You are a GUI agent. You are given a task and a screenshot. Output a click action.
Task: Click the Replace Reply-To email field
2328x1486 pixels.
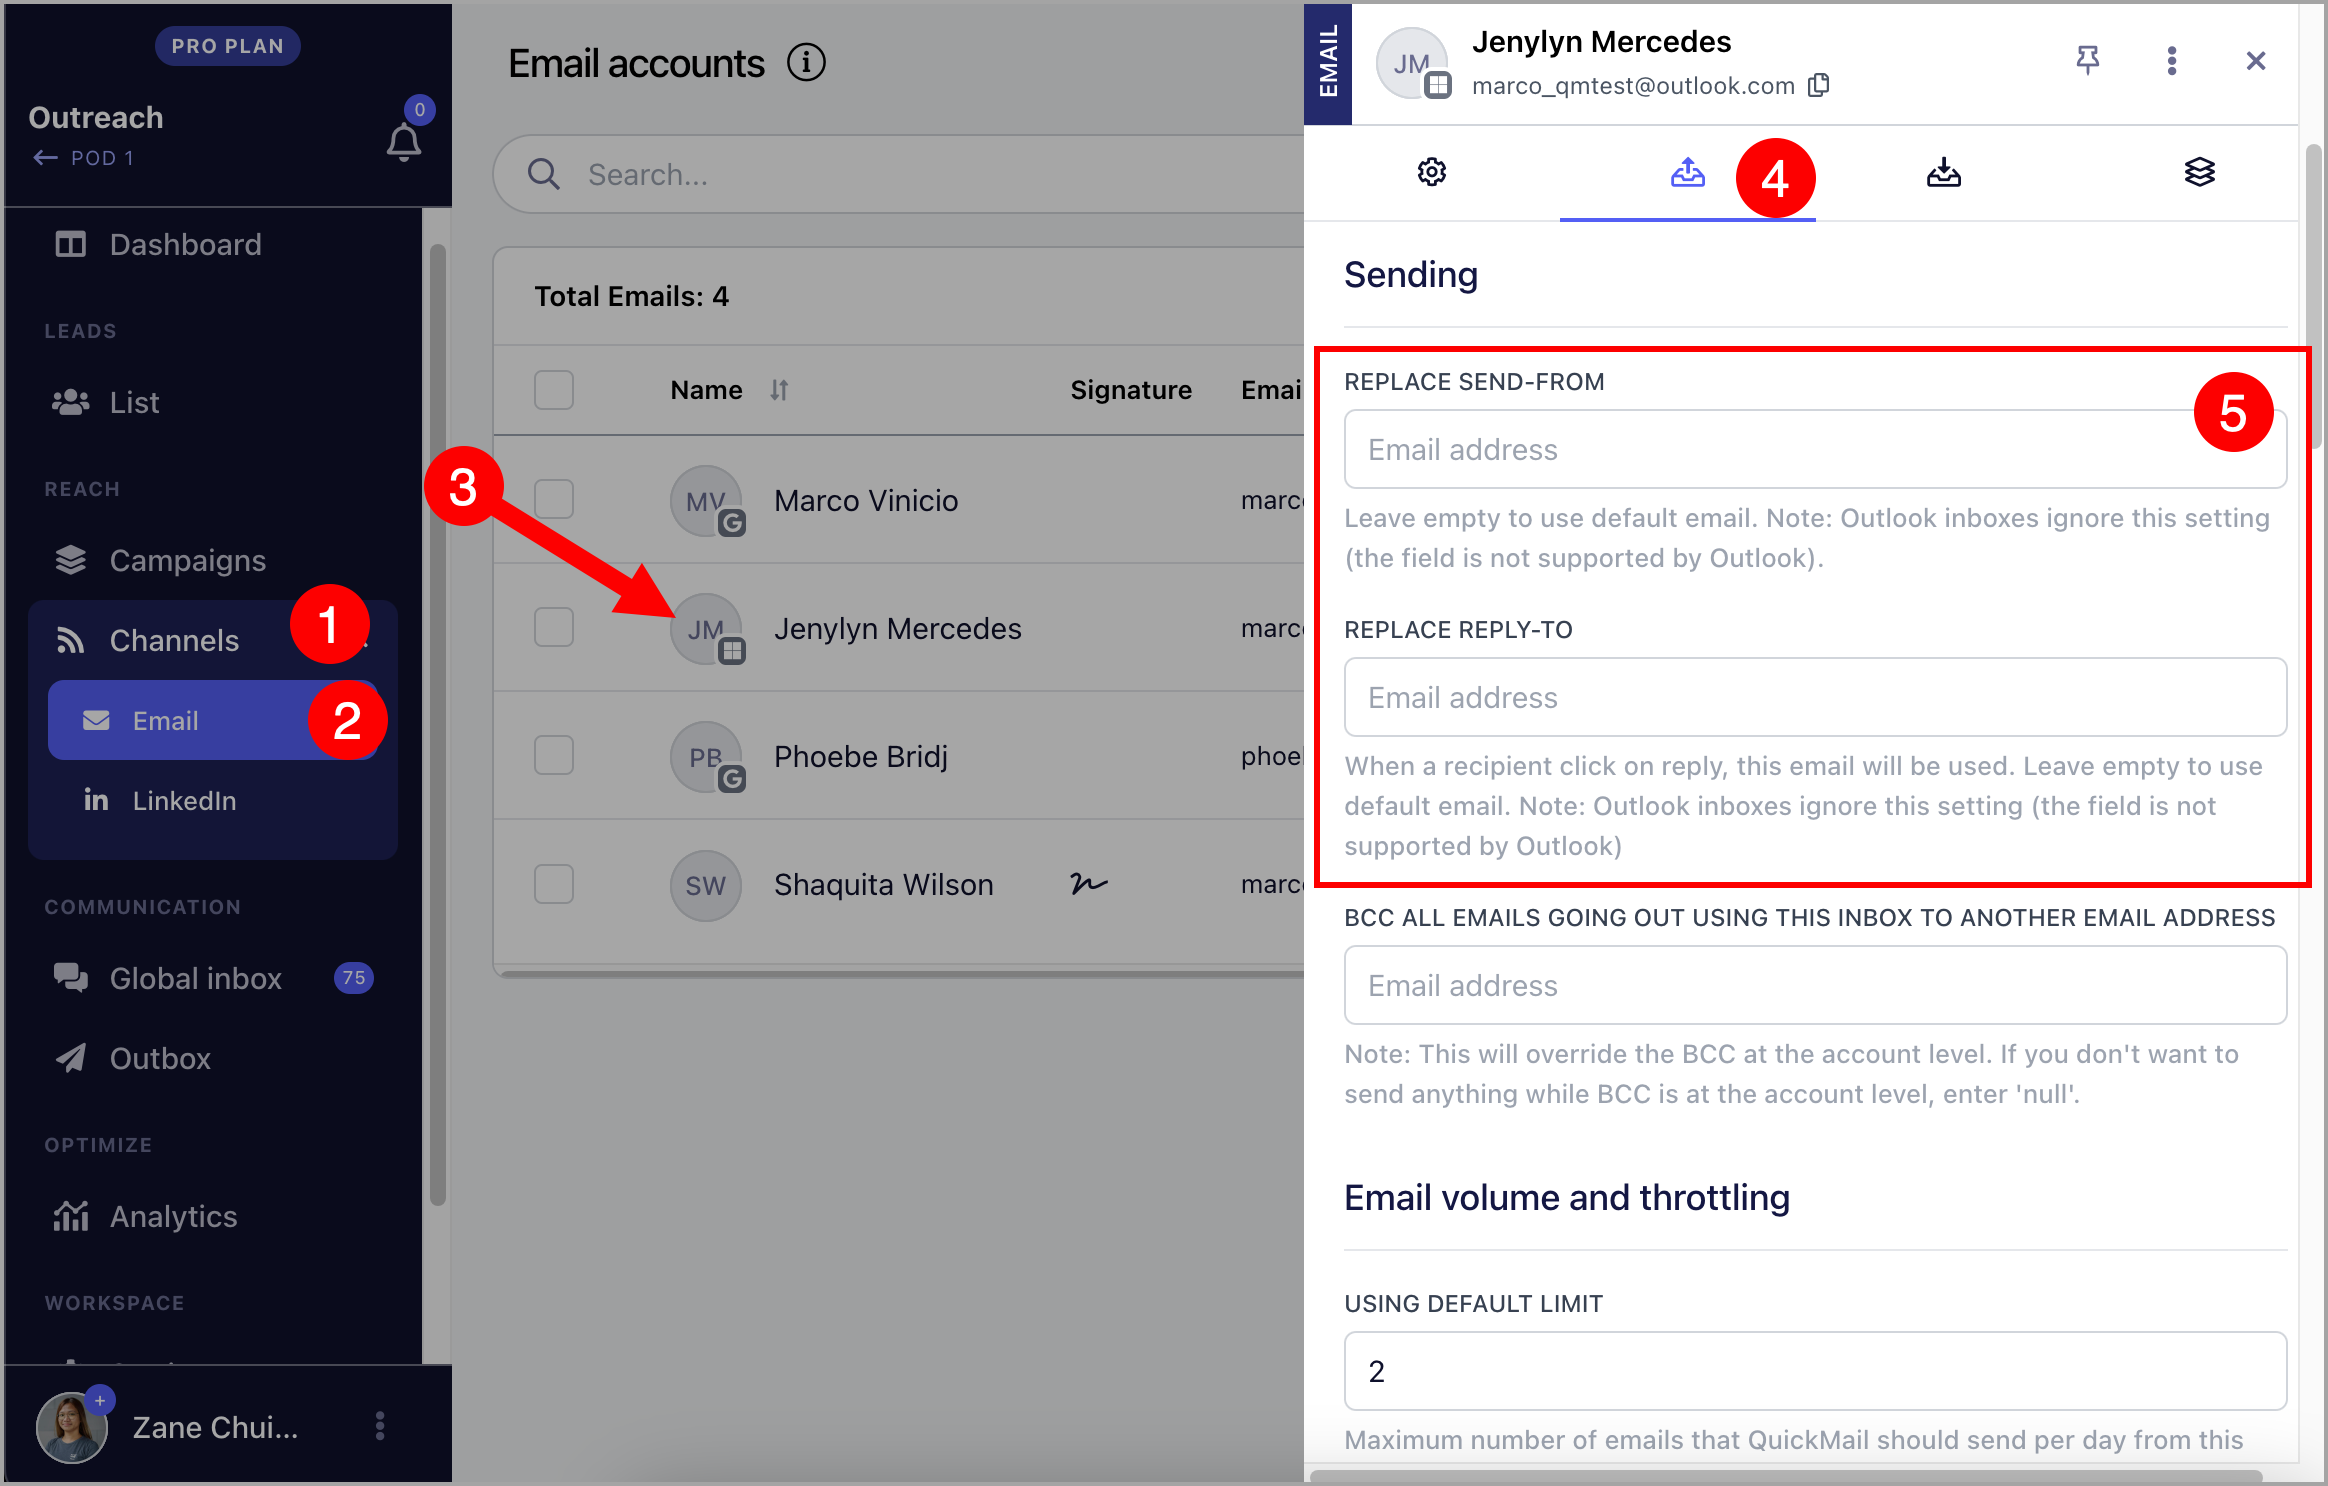(x=1816, y=697)
